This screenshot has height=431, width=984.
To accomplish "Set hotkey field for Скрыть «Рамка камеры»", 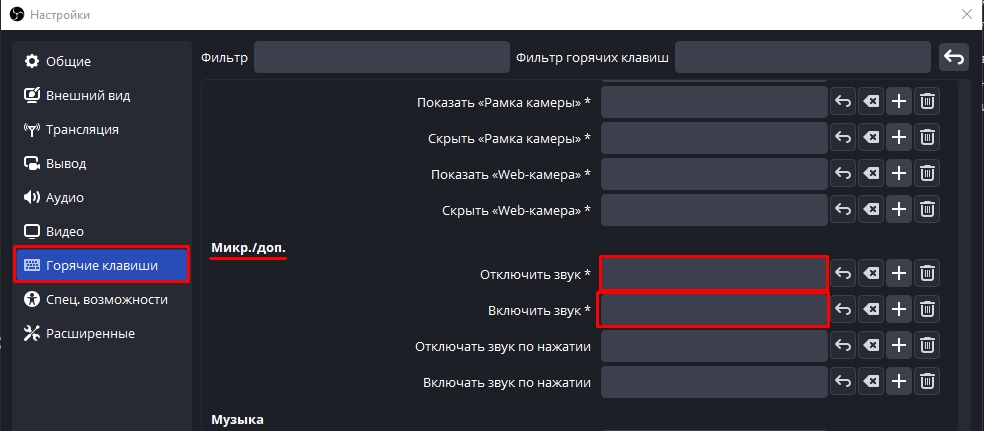I will click(714, 137).
